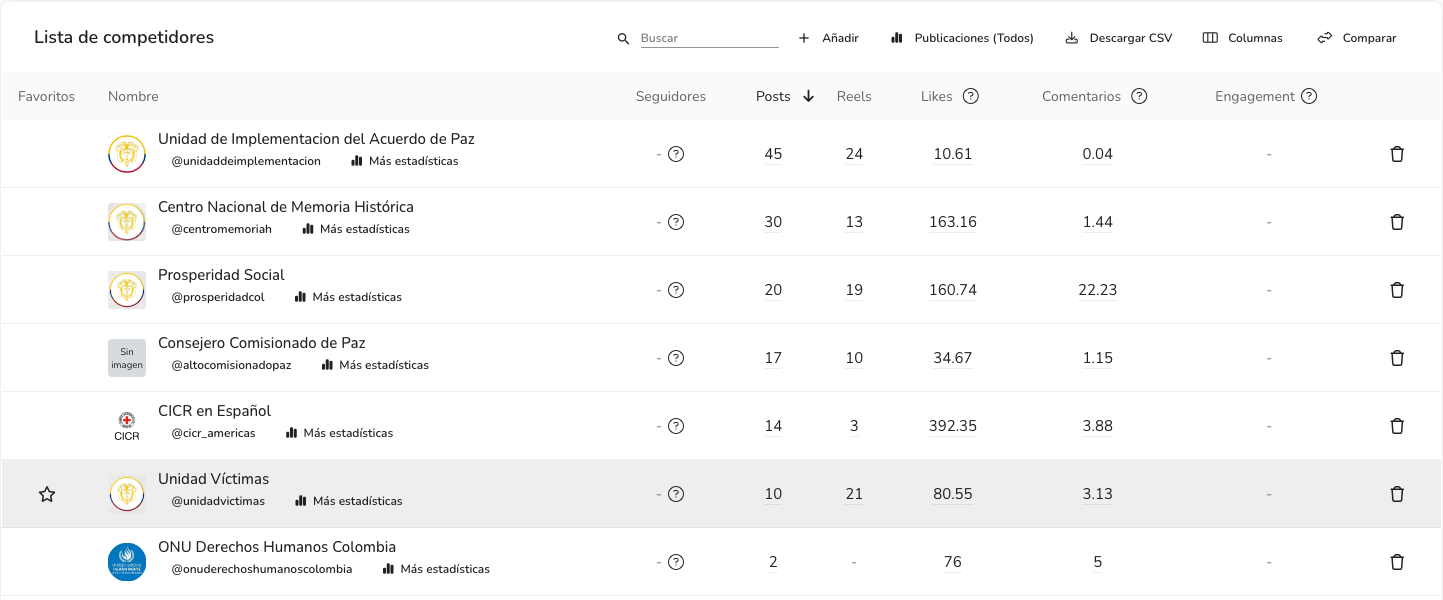The image size is (1443, 600).
Task: Click Descargar CSV button
Action: 1118,38
